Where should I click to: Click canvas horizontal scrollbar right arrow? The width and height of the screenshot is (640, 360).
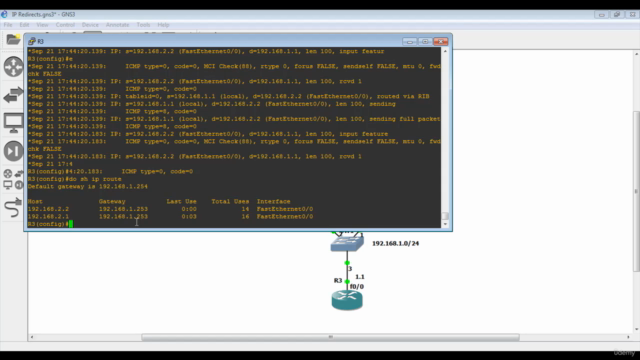point(628,337)
